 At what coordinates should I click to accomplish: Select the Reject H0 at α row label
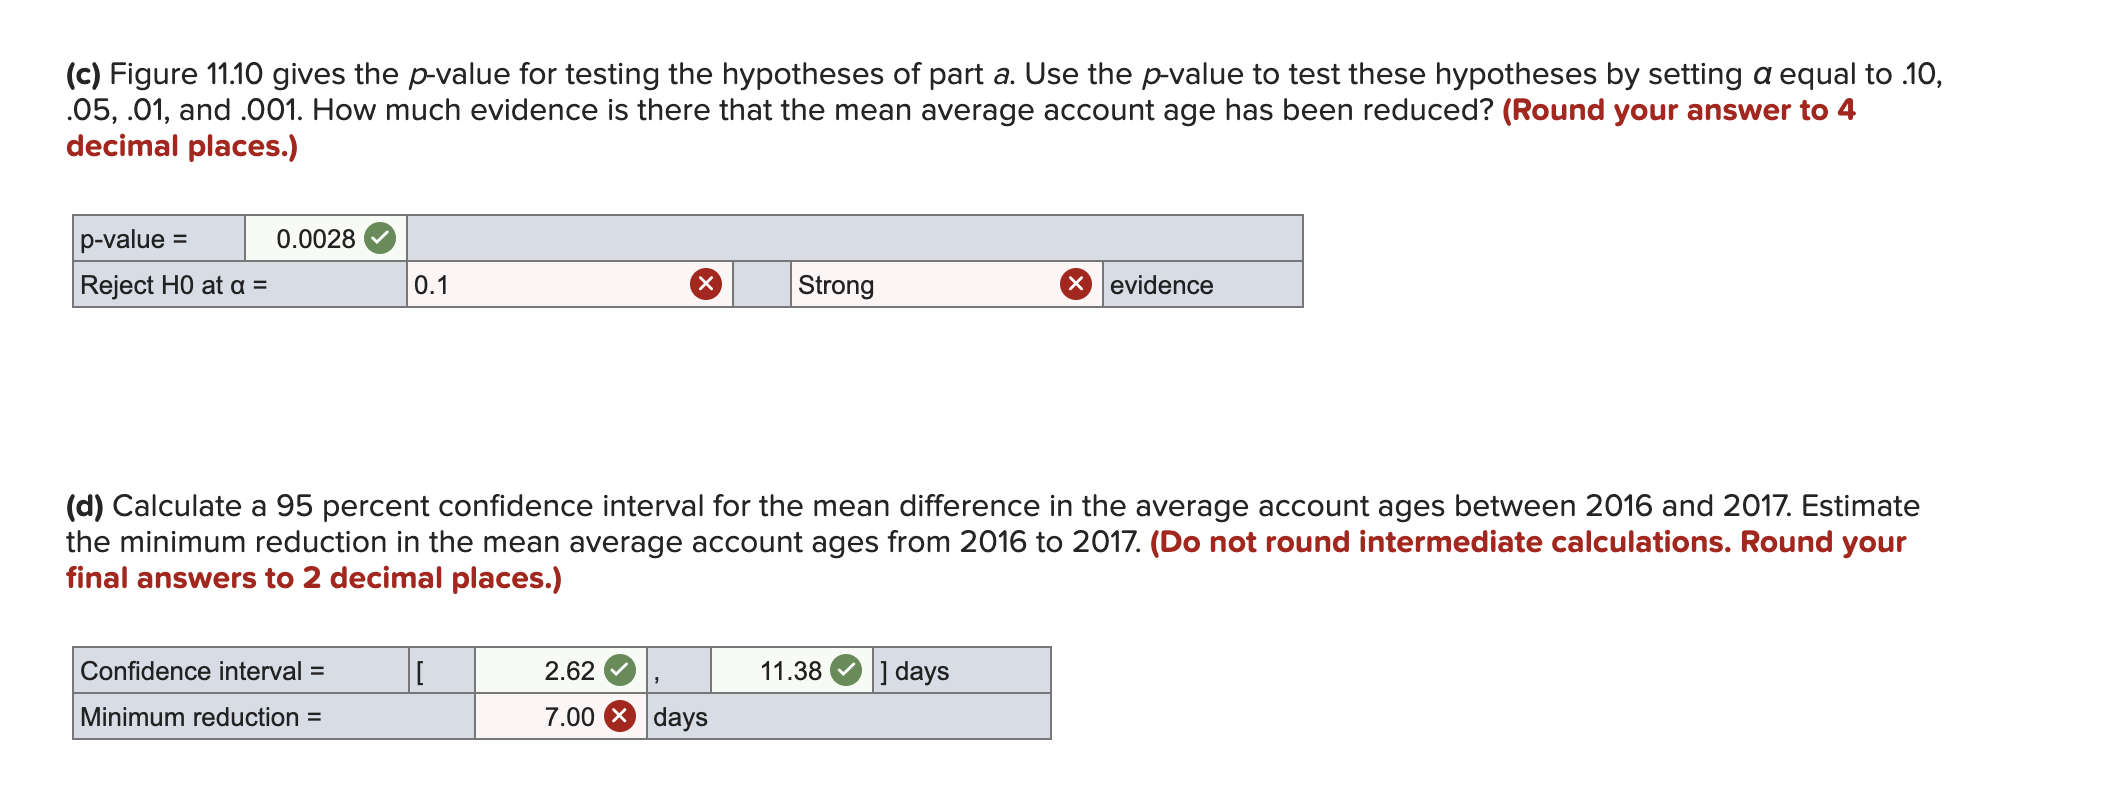click(x=180, y=286)
